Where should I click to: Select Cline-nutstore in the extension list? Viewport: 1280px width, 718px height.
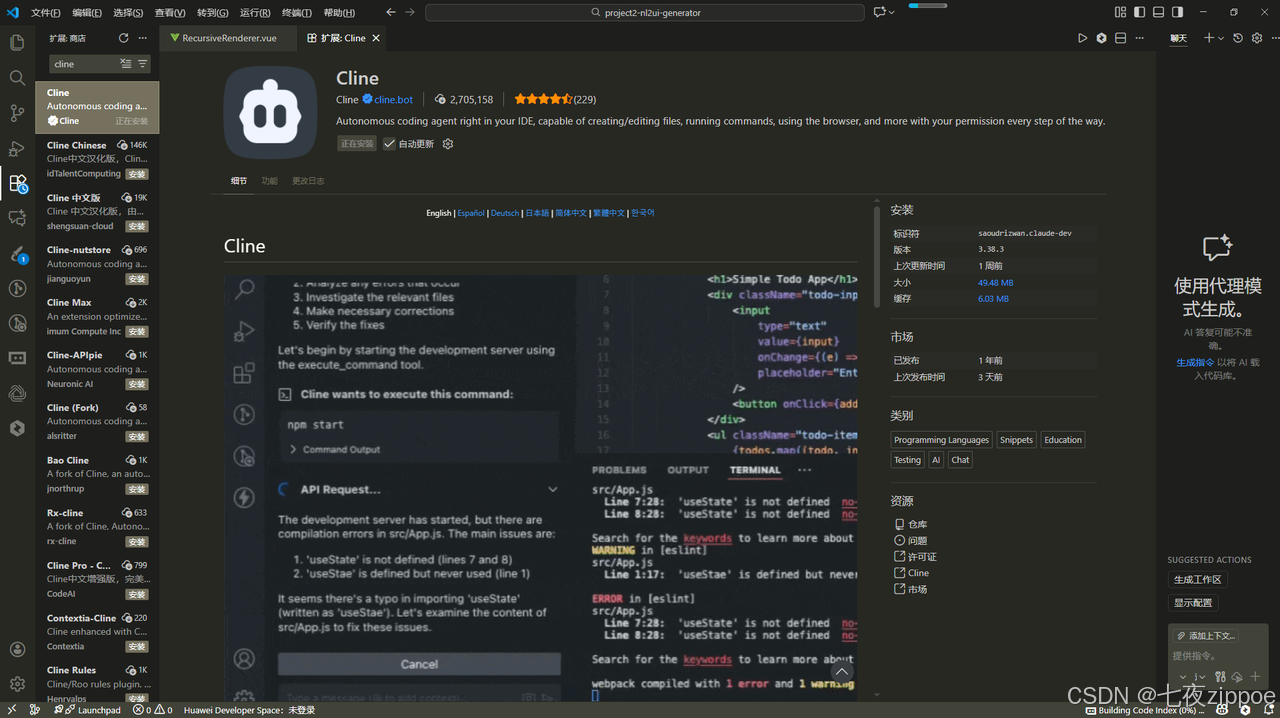tap(97, 264)
